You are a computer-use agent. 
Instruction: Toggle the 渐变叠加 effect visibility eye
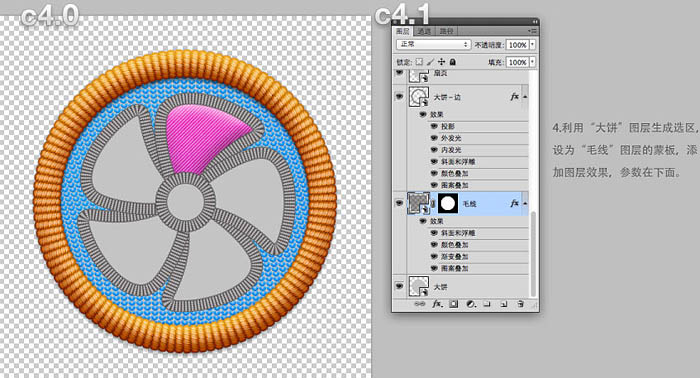(x=434, y=257)
